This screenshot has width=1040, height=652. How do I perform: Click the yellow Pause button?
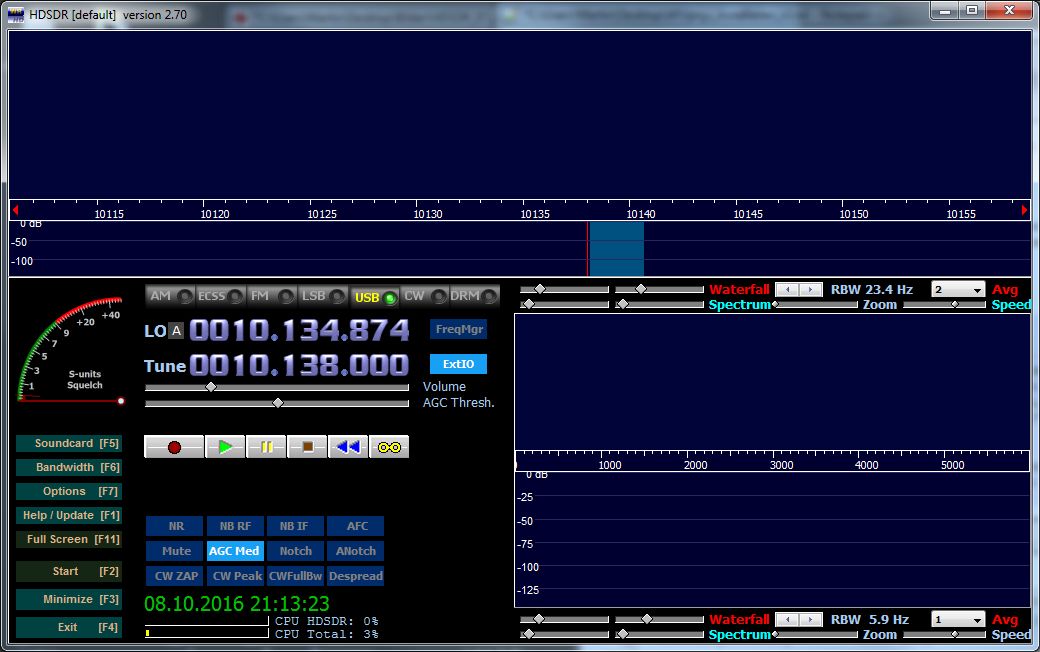tap(266, 447)
